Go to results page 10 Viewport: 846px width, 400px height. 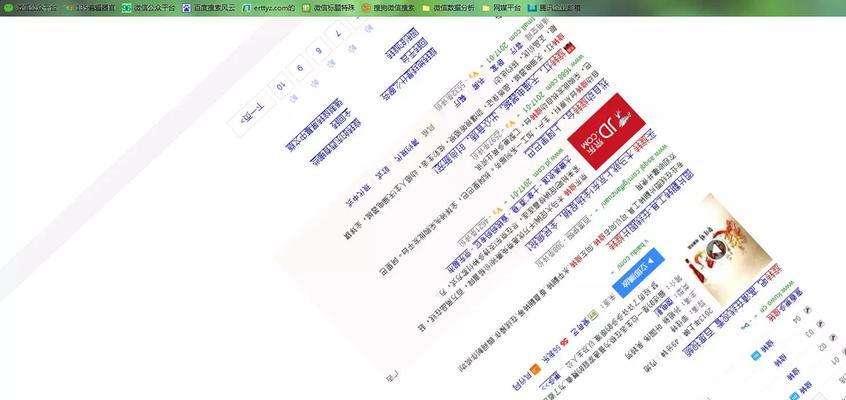pyautogui.click(x=281, y=85)
